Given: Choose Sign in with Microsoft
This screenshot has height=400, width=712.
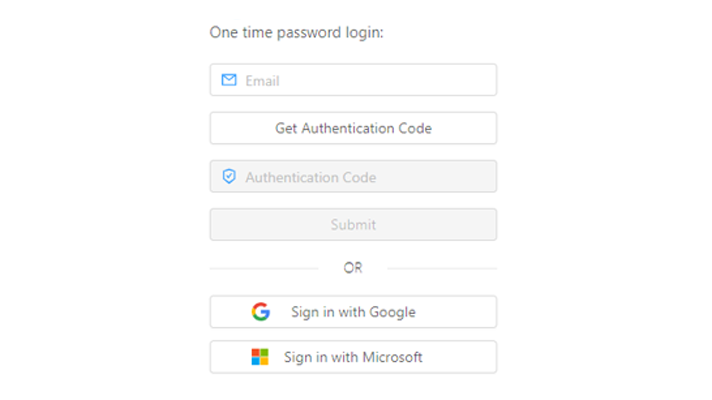Looking at the screenshot, I should coord(353,357).
